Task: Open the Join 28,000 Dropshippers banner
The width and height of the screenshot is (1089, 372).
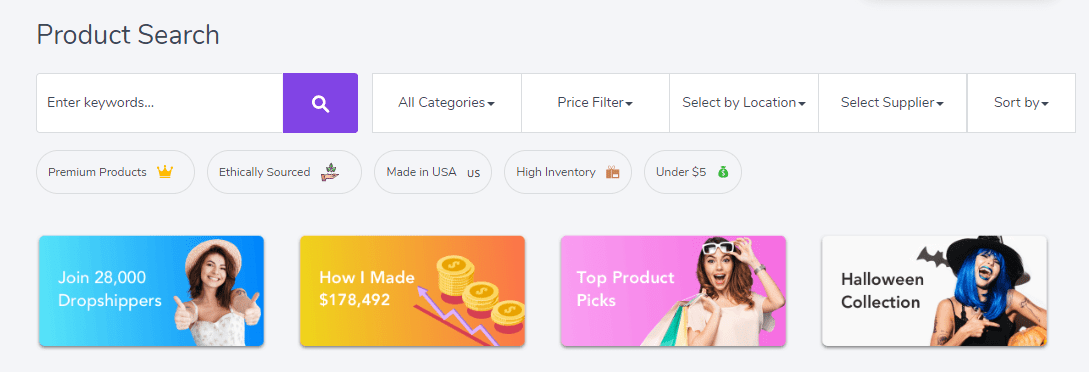Action: tap(151, 291)
